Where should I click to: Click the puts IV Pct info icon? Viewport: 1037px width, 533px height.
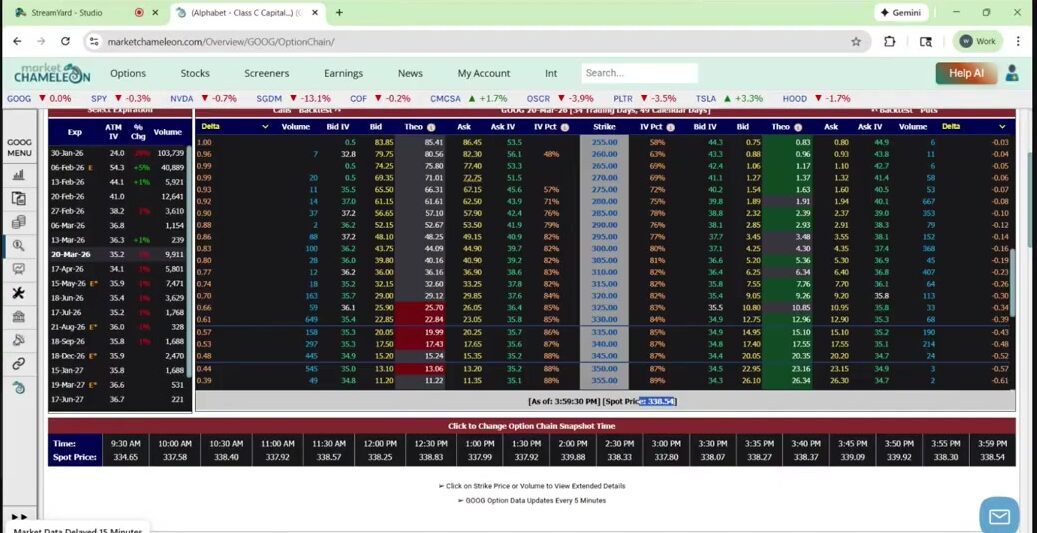tap(670, 127)
